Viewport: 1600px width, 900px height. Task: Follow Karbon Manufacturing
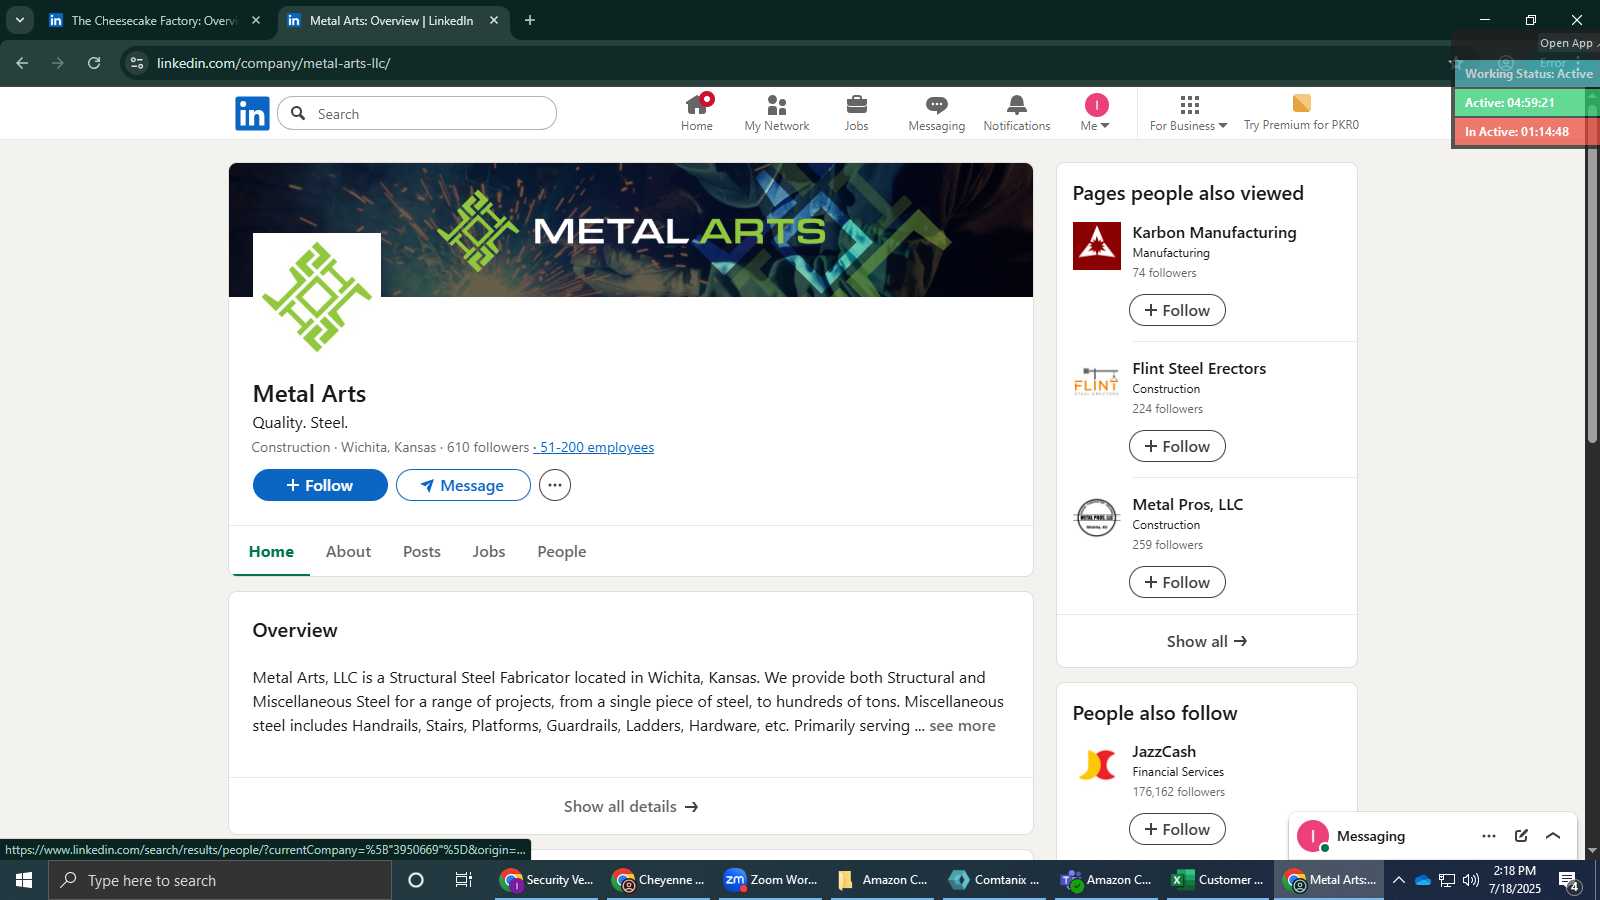click(x=1177, y=310)
